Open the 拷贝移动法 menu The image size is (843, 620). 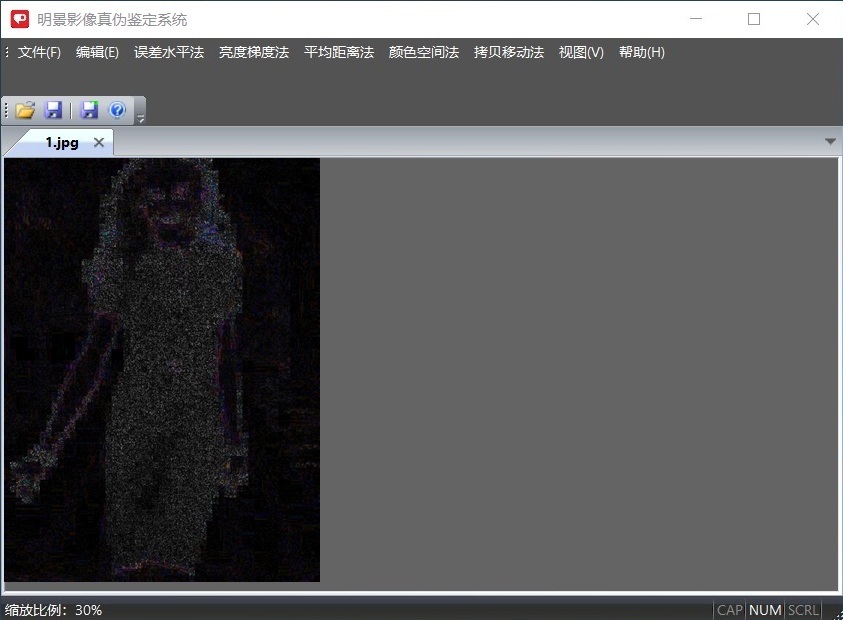pyautogui.click(x=509, y=52)
